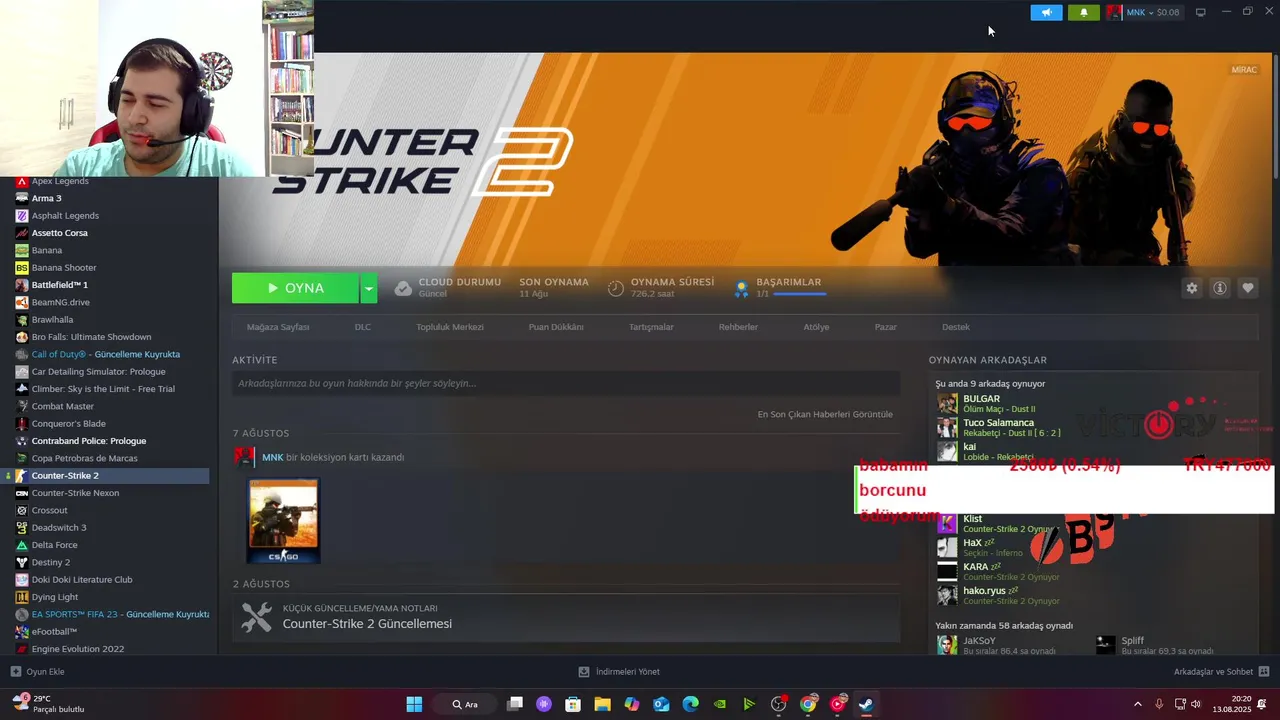The width and height of the screenshot is (1280, 720).
Task: Select Arma 3 in library list
Action: point(46,198)
